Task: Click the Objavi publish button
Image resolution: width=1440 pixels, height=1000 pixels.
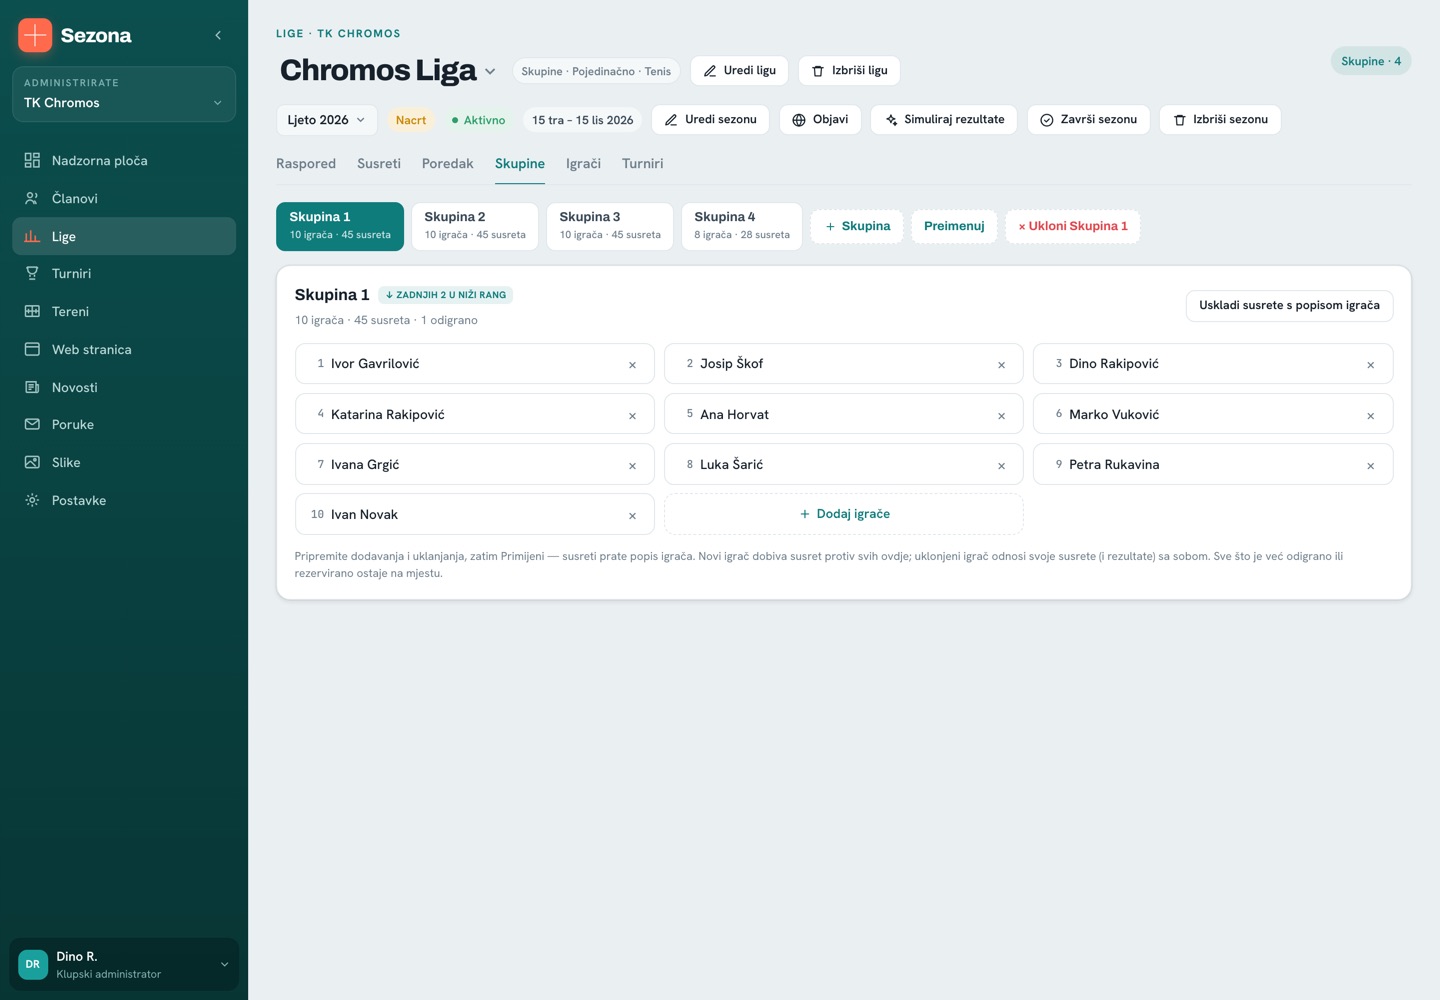Action: [820, 120]
